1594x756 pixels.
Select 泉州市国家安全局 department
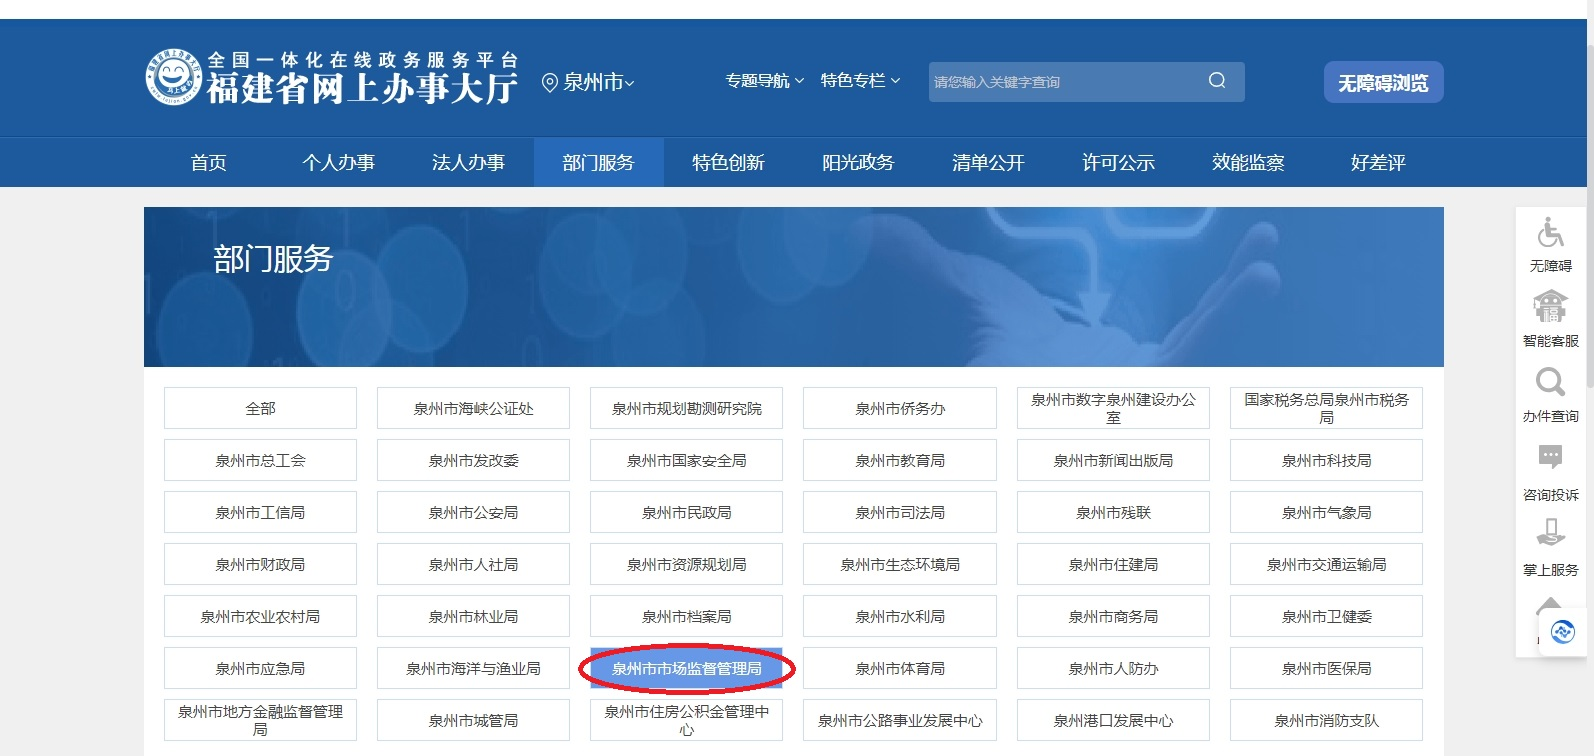(686, 460)
